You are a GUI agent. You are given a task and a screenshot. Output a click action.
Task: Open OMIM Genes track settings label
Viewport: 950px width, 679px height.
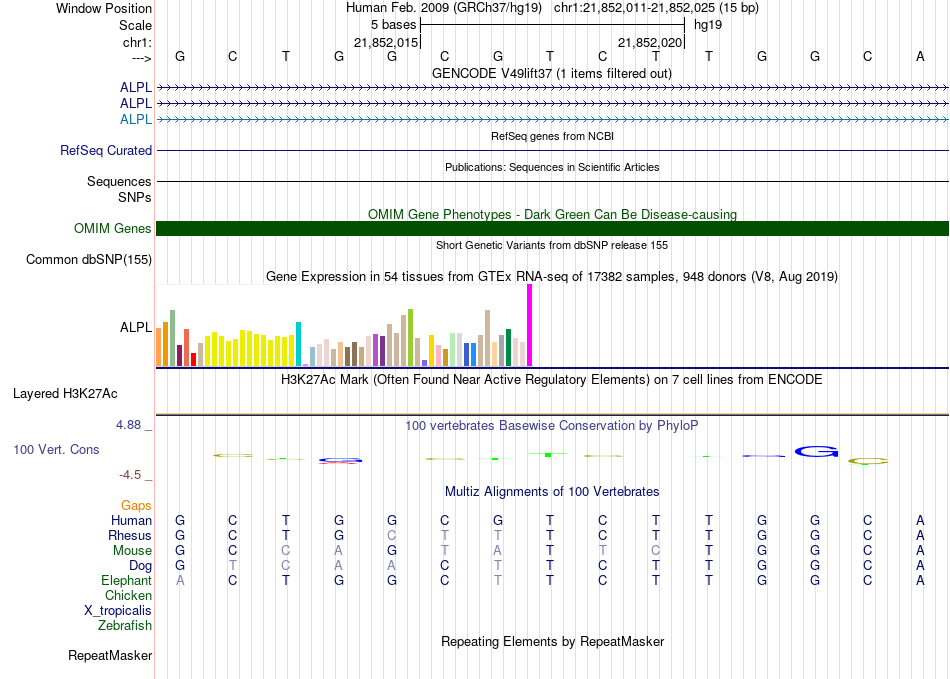[x=113, y=229]
